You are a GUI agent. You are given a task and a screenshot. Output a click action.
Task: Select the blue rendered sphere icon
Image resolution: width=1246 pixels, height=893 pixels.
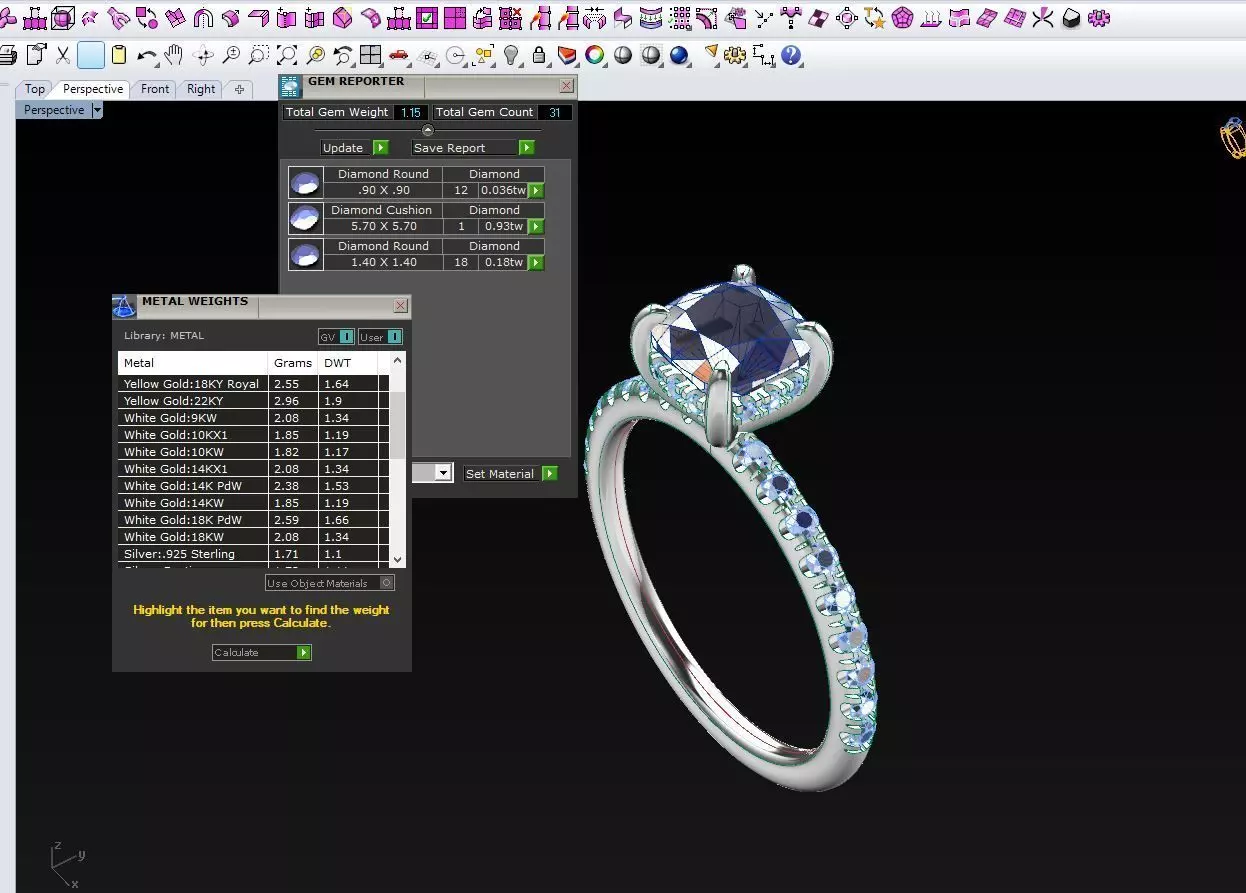coord(679,55)
